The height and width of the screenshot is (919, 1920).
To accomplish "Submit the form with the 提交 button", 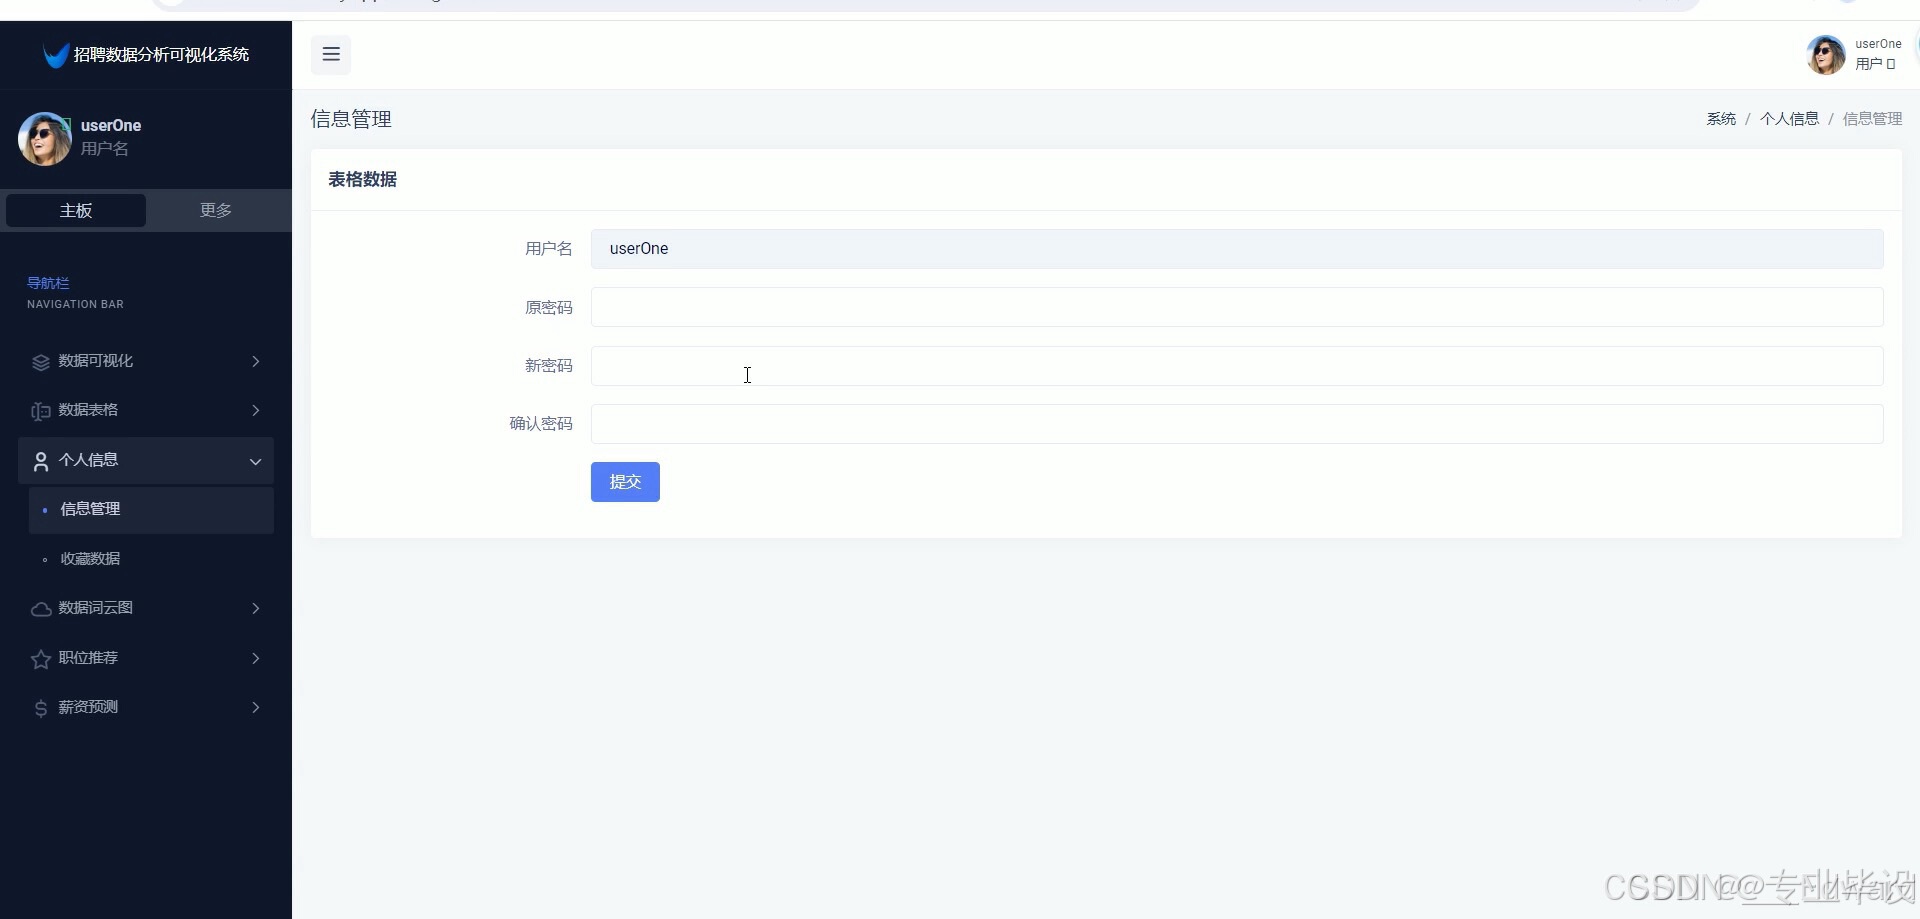I will pos(625,482).
